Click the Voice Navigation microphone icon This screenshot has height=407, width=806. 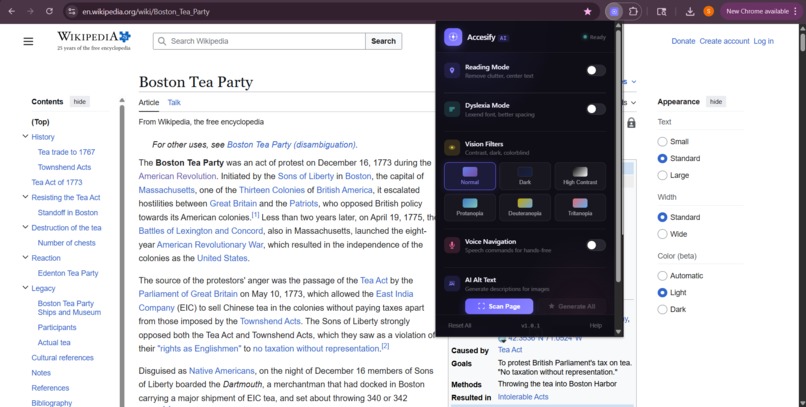coord(452,245)
